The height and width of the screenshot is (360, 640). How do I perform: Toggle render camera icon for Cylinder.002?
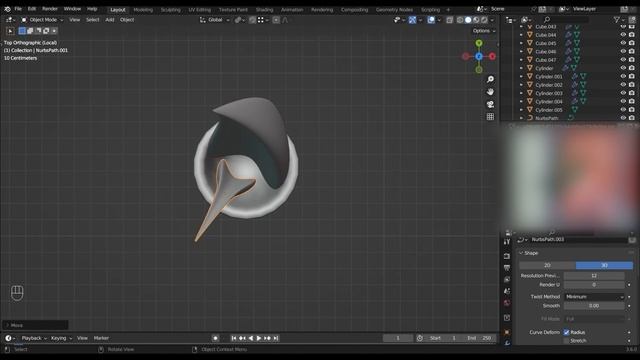pos(631,84)
